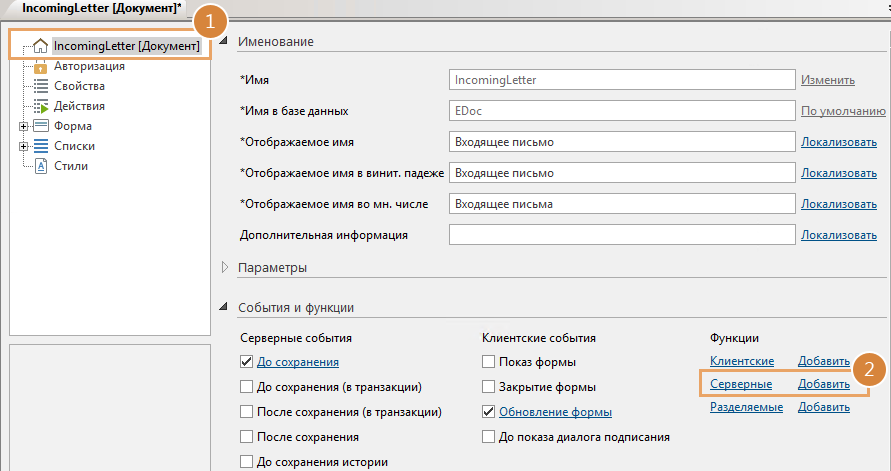Open the Серверные functions link

740,384
